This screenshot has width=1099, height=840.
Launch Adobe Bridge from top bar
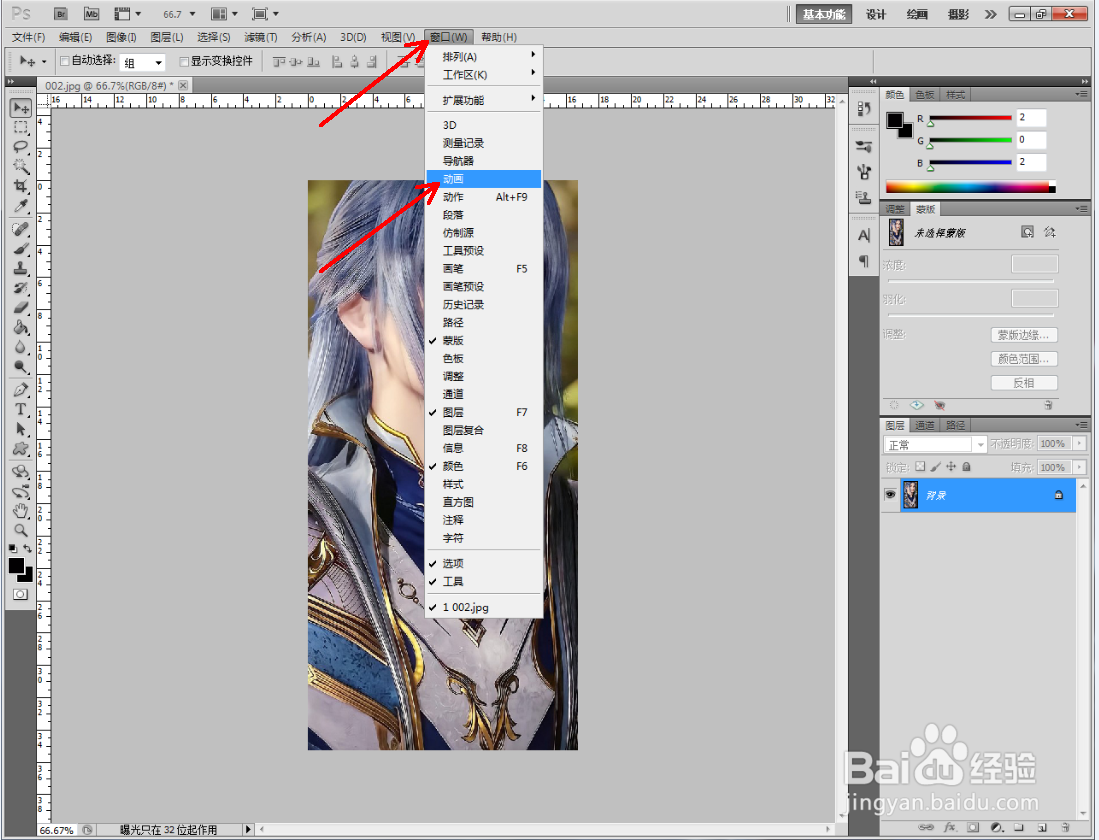pyautogui.click(x=61, y=14)
